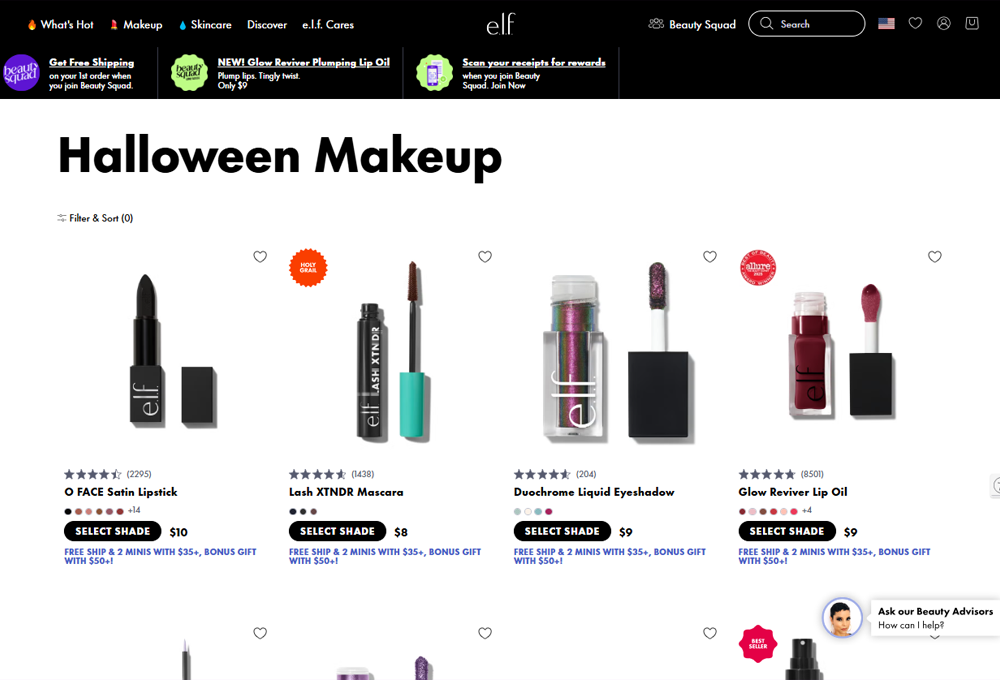Toggle favorite heart on Lash XTNDR Mascara
This screenshot has height=680, width=1000.
[x=485, y=256]
